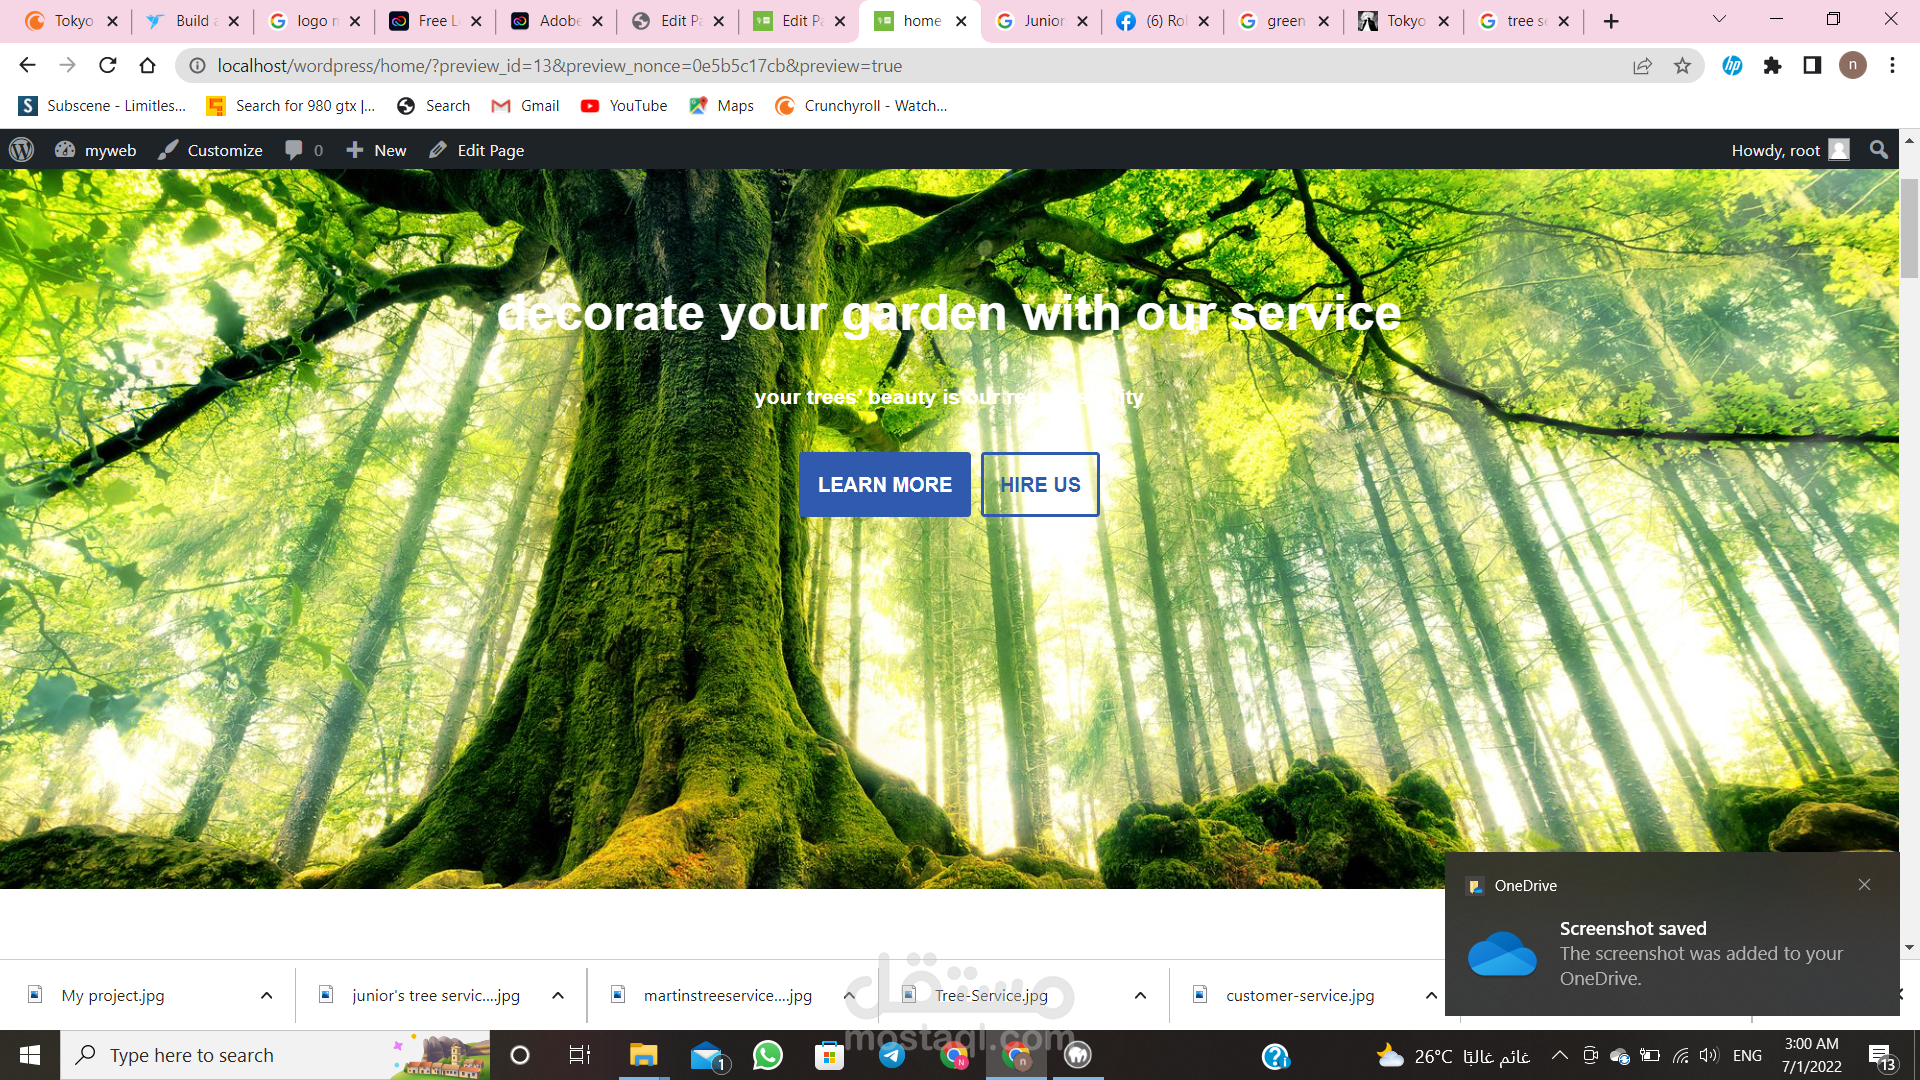Bookmark page with the star icon

(x=1682, y=66)
